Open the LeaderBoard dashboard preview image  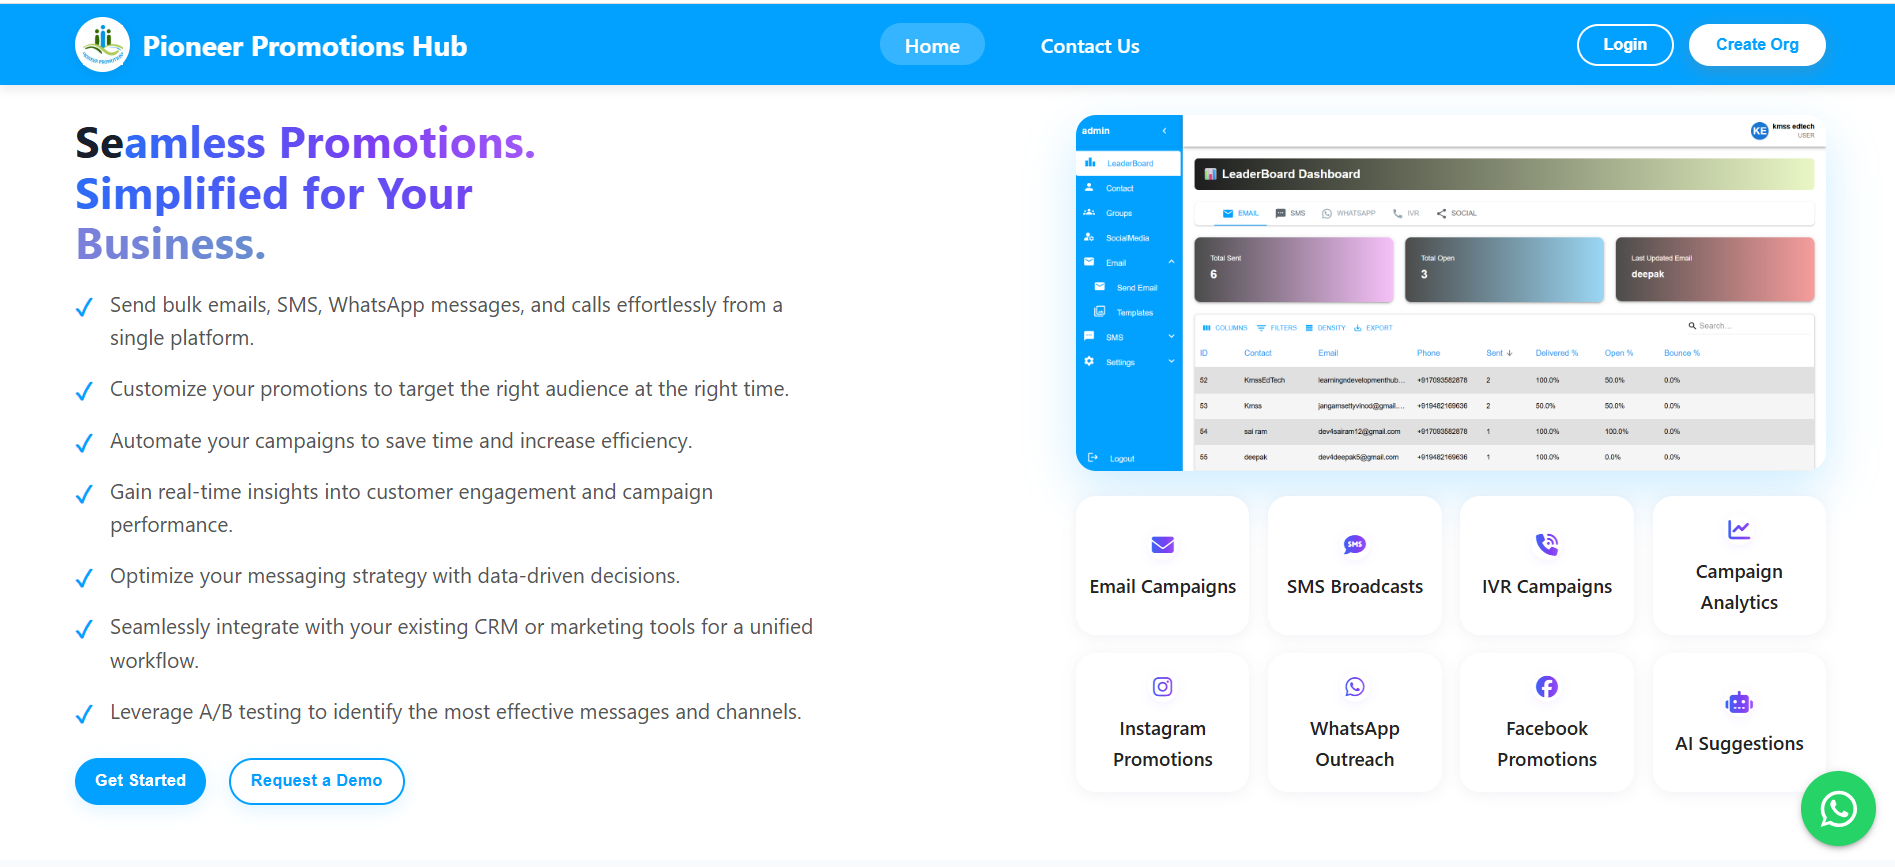[x=1450, y=292]
